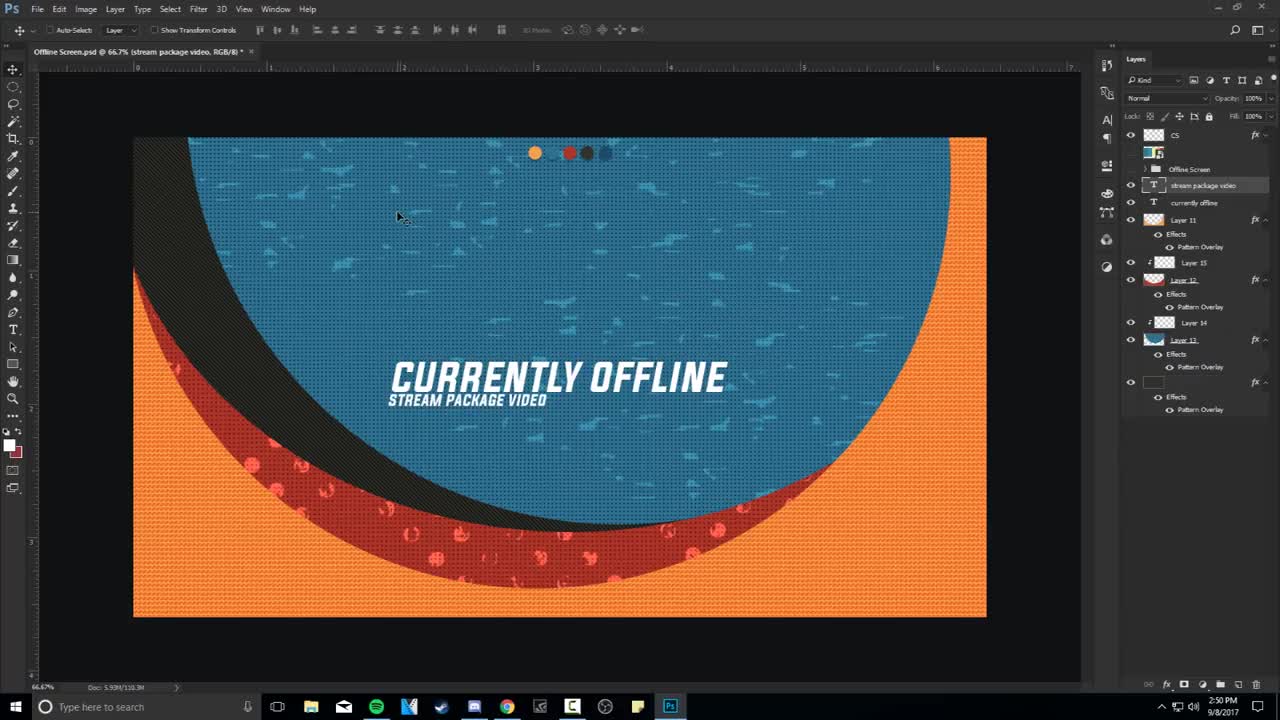Click the zoom percentage field in status bar
This screenshot has height=720, width=1280.
(x=43, y=687)
